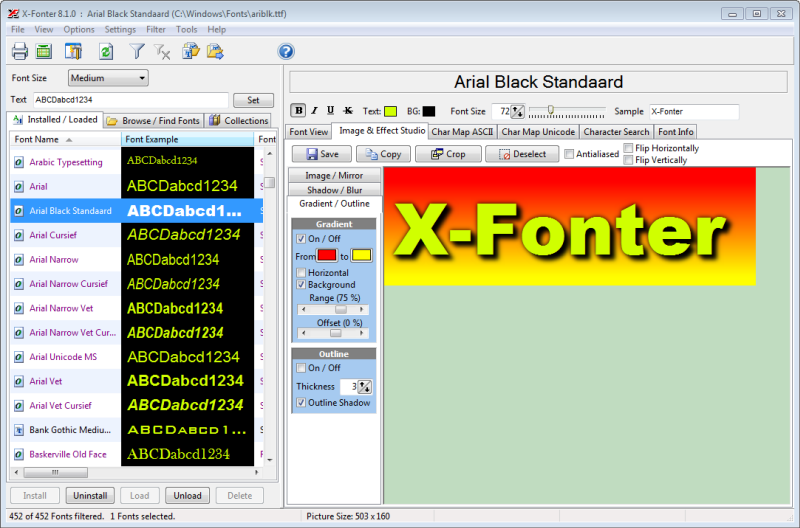This screenshot has width=800, height=528.
Task: Enable Horizontal gradient checkbox
Action: pos(301,273)
